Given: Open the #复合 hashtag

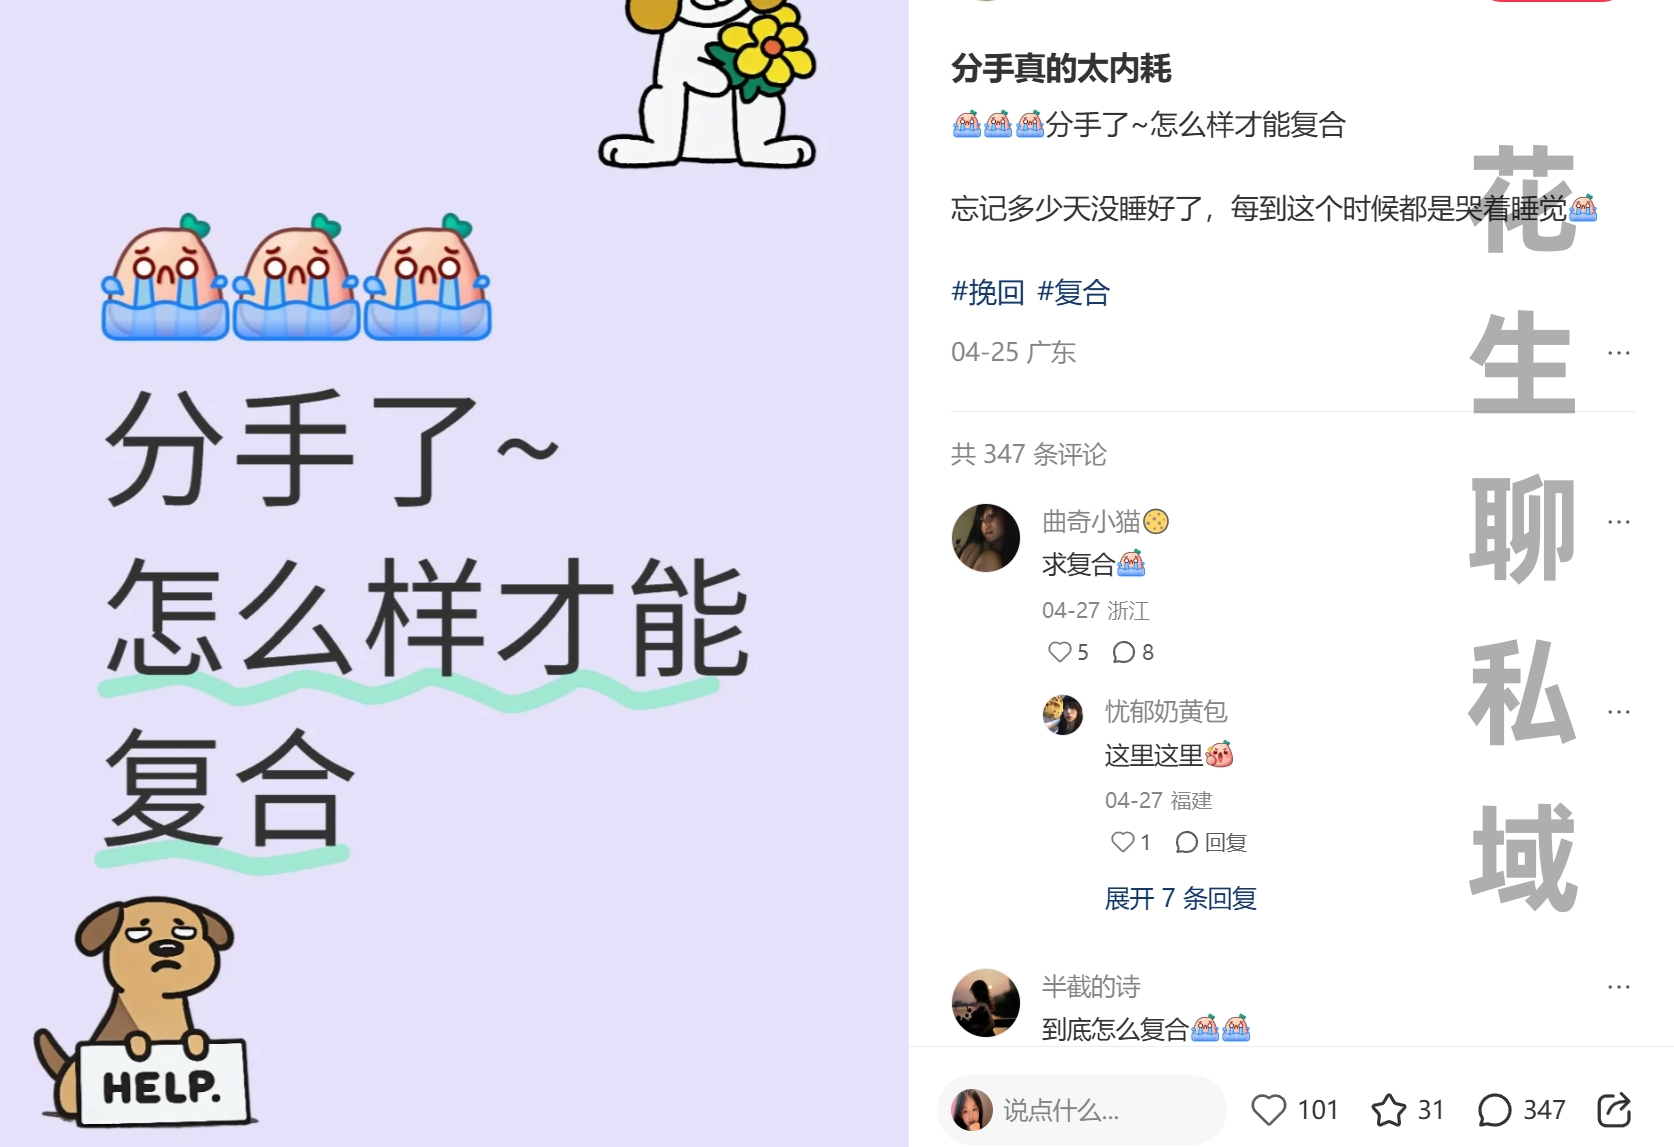Looking at the screenshot, I should pos(1074,292).
